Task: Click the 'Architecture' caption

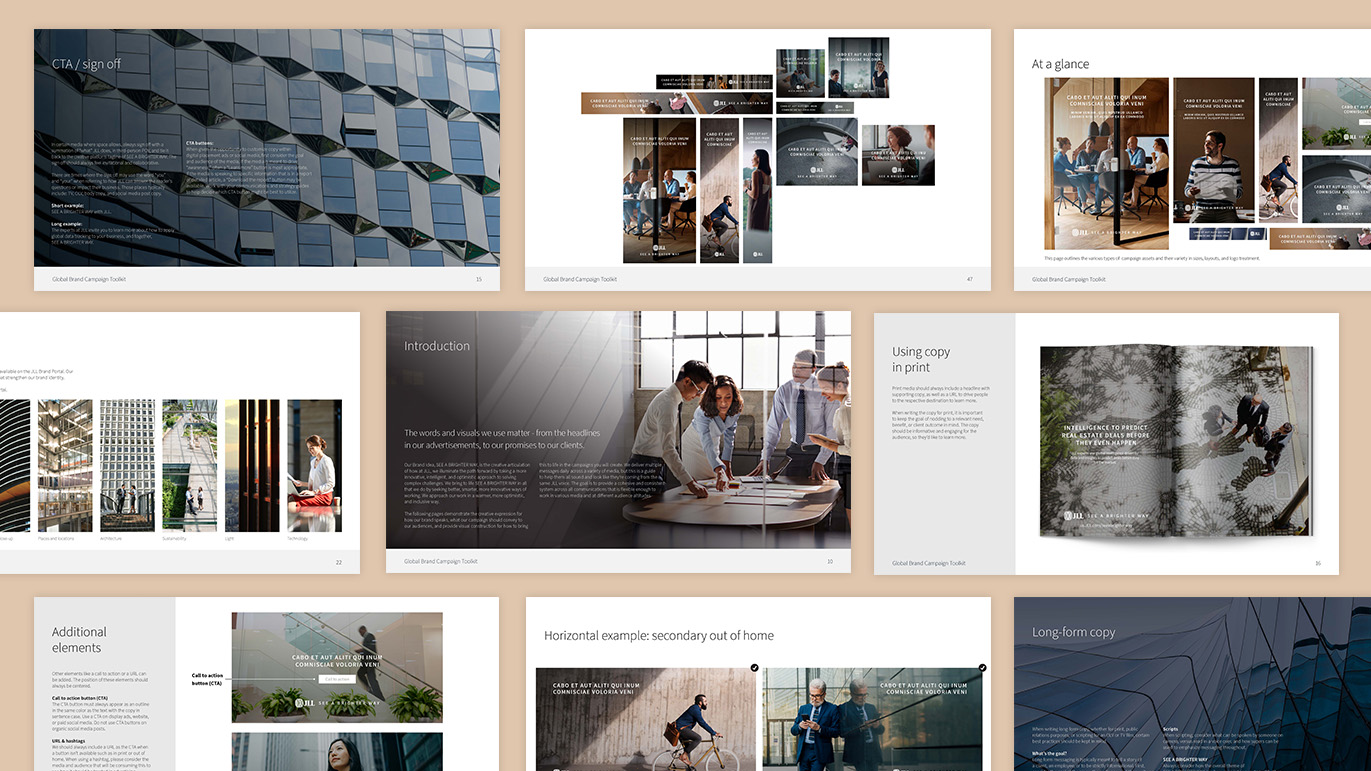Action: 111,539
